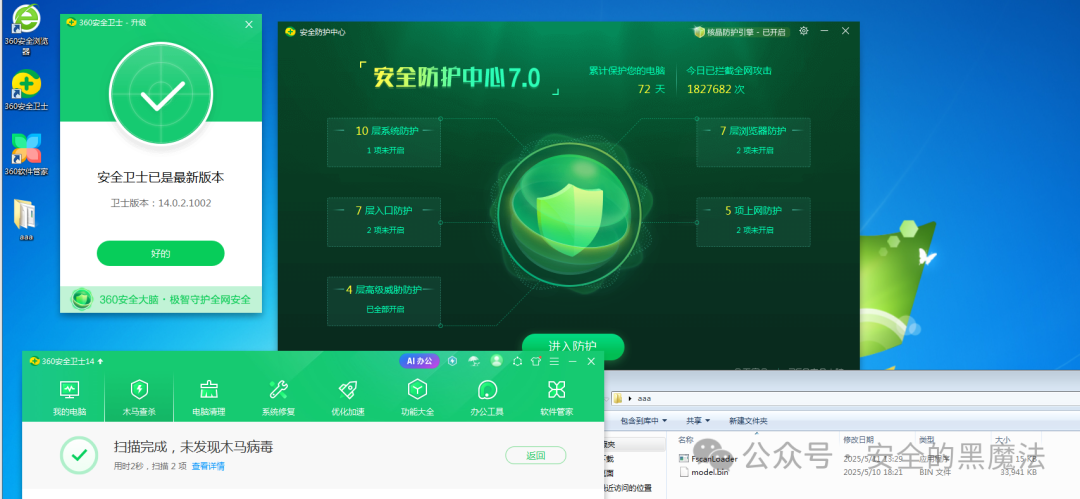Click the 核晶防护引擎 cube icon
Image resolution: width=1080 pixels, height=499 pixels.
point(699,32)
